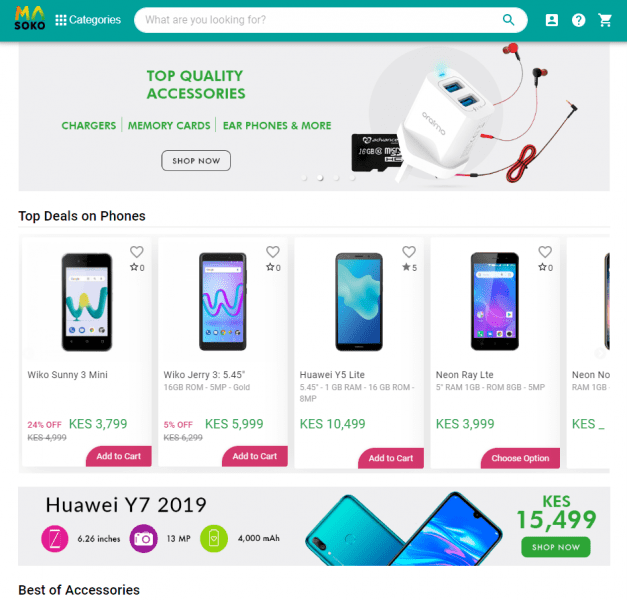Click Shop Now on accessories banner

[x=196, y=160]
